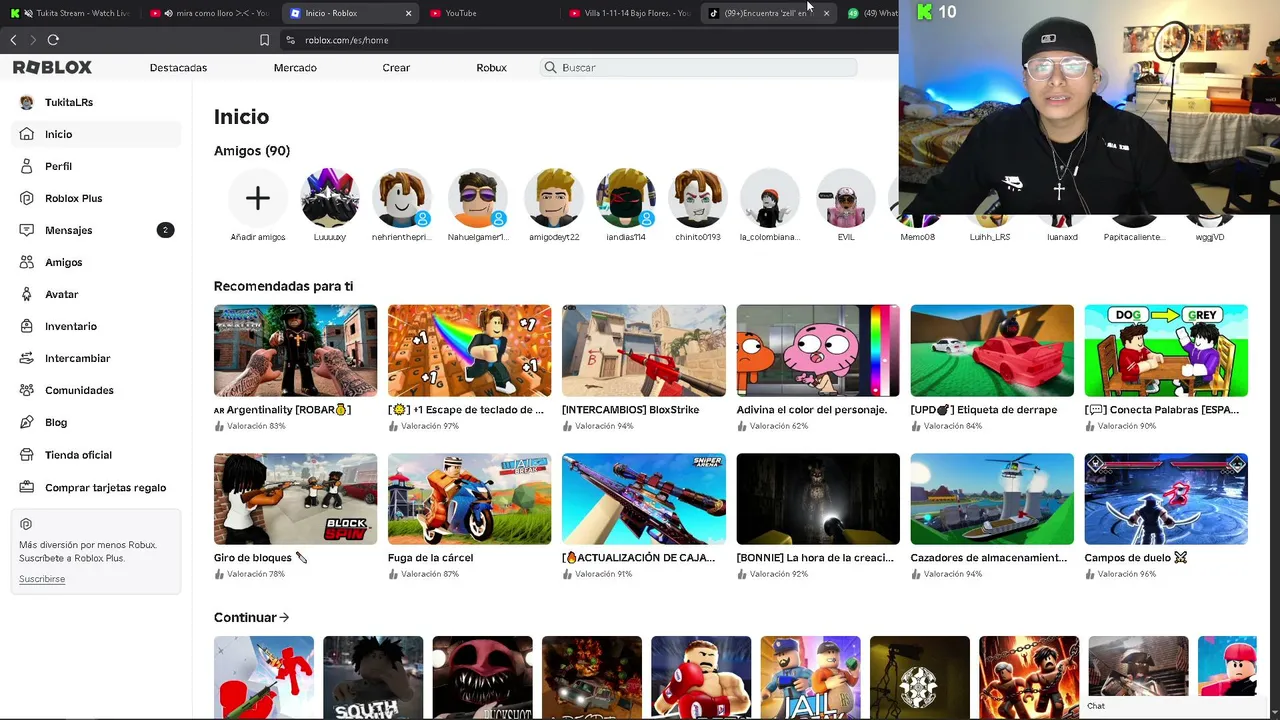Open Crear in the Roblox top navigation
Screen dimensions: 1280x720
(396, 68)
